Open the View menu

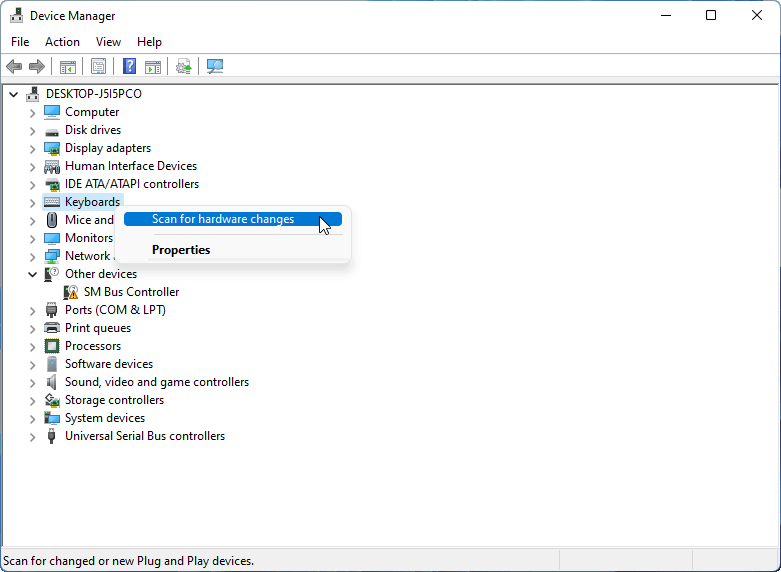108,42
